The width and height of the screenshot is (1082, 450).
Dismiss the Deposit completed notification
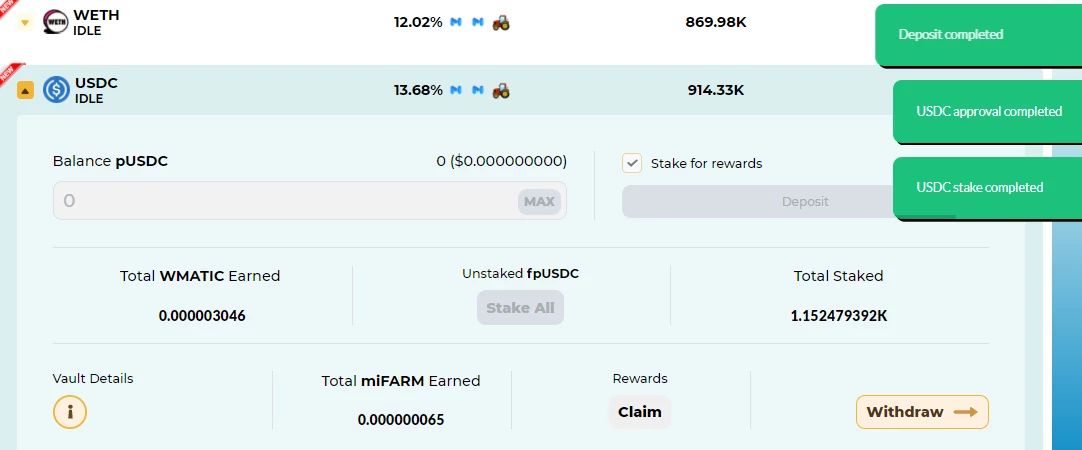(x=978, y=35)
